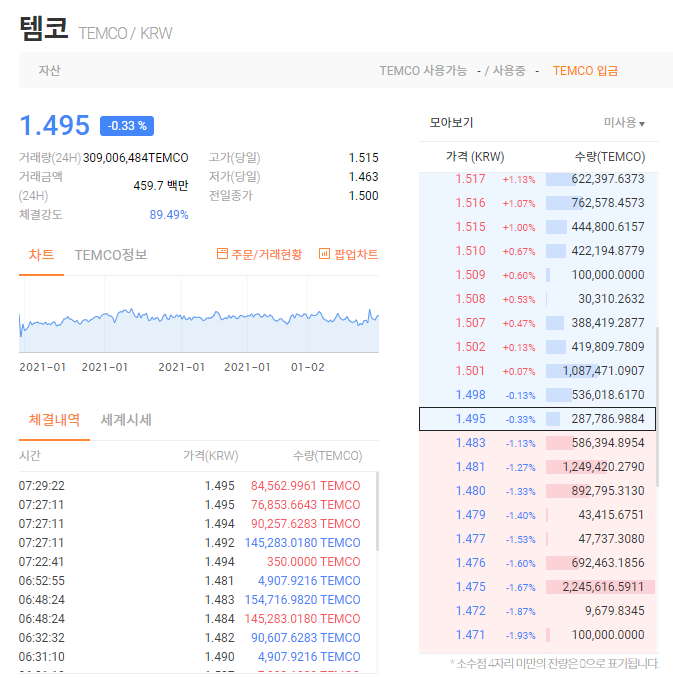The height and width of the screenshot is (678, 673).
Task: Click the 전일종가 value 1.500
Action: click(x=363, y=196)
